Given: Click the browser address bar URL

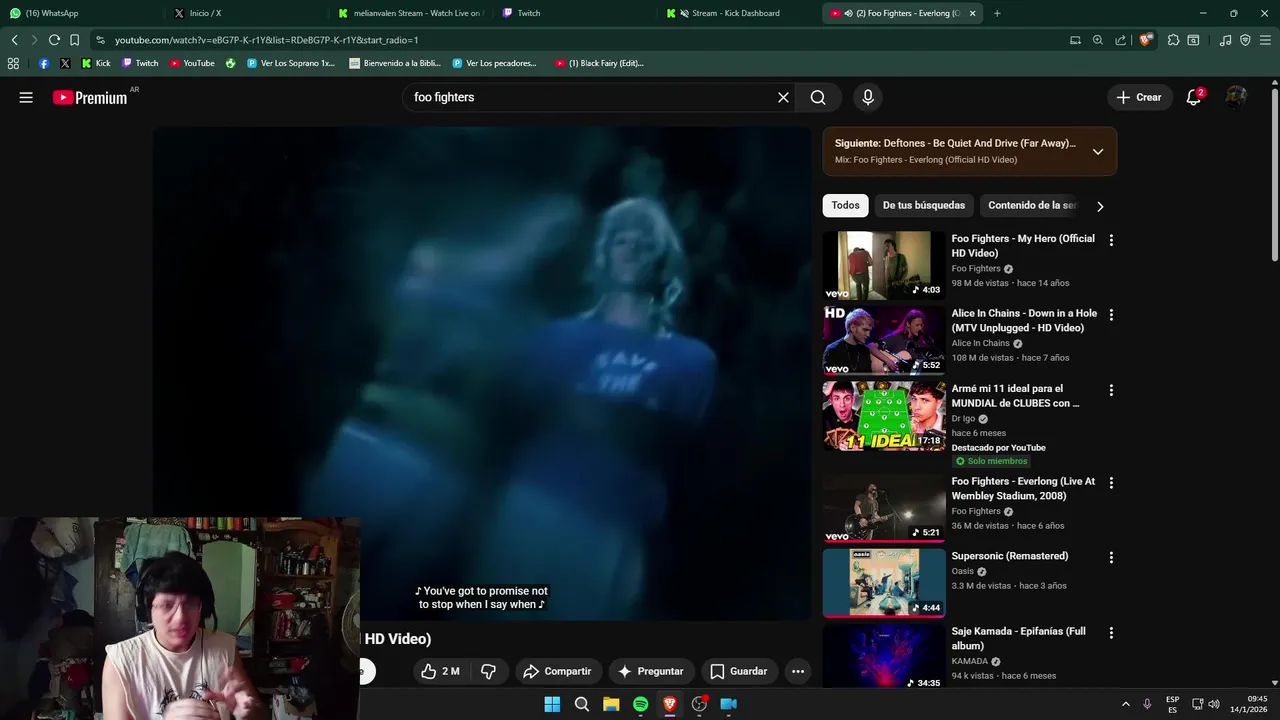Looking at the screenshot, I should 266,40.
